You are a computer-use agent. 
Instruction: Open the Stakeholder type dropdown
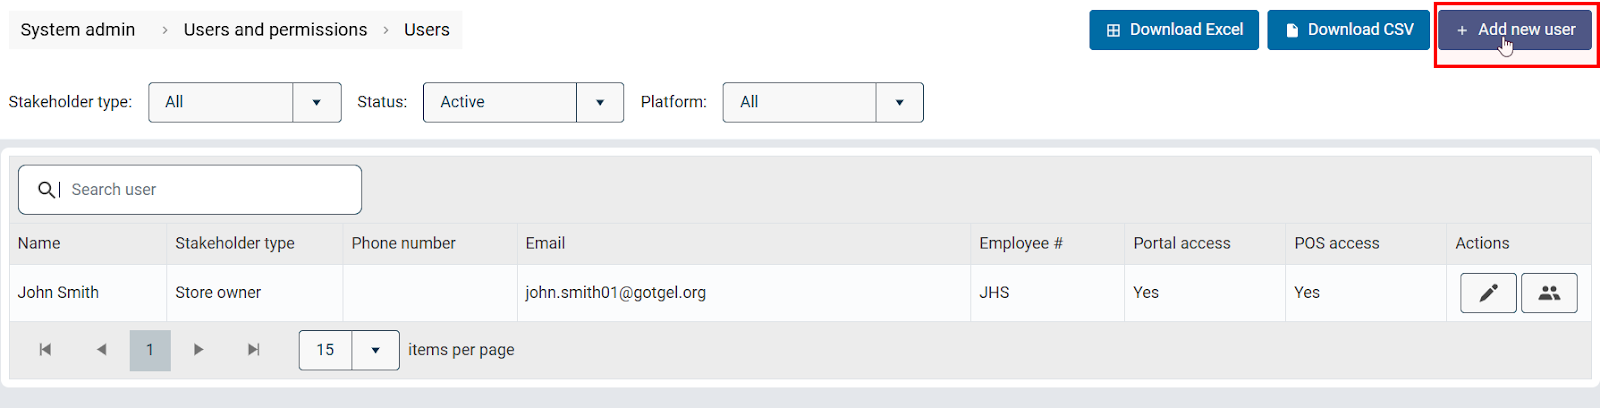pos(316,102)
